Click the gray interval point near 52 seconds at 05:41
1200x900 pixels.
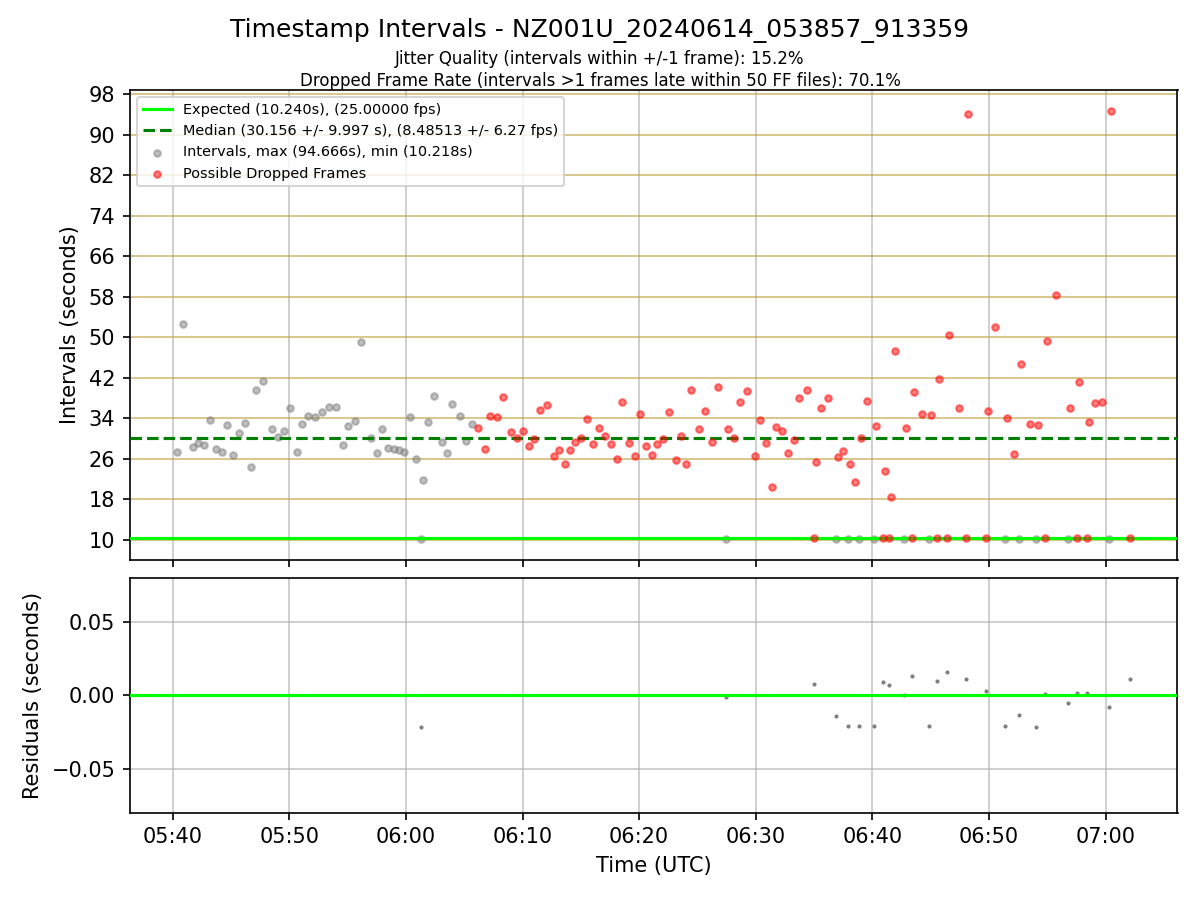click(x=183, y=324)
